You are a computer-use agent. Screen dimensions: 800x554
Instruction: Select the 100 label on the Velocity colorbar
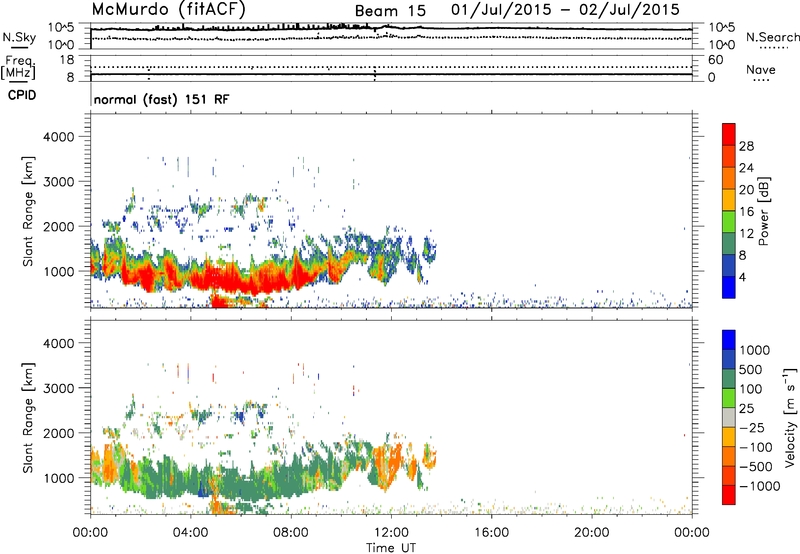coord(751,389)
